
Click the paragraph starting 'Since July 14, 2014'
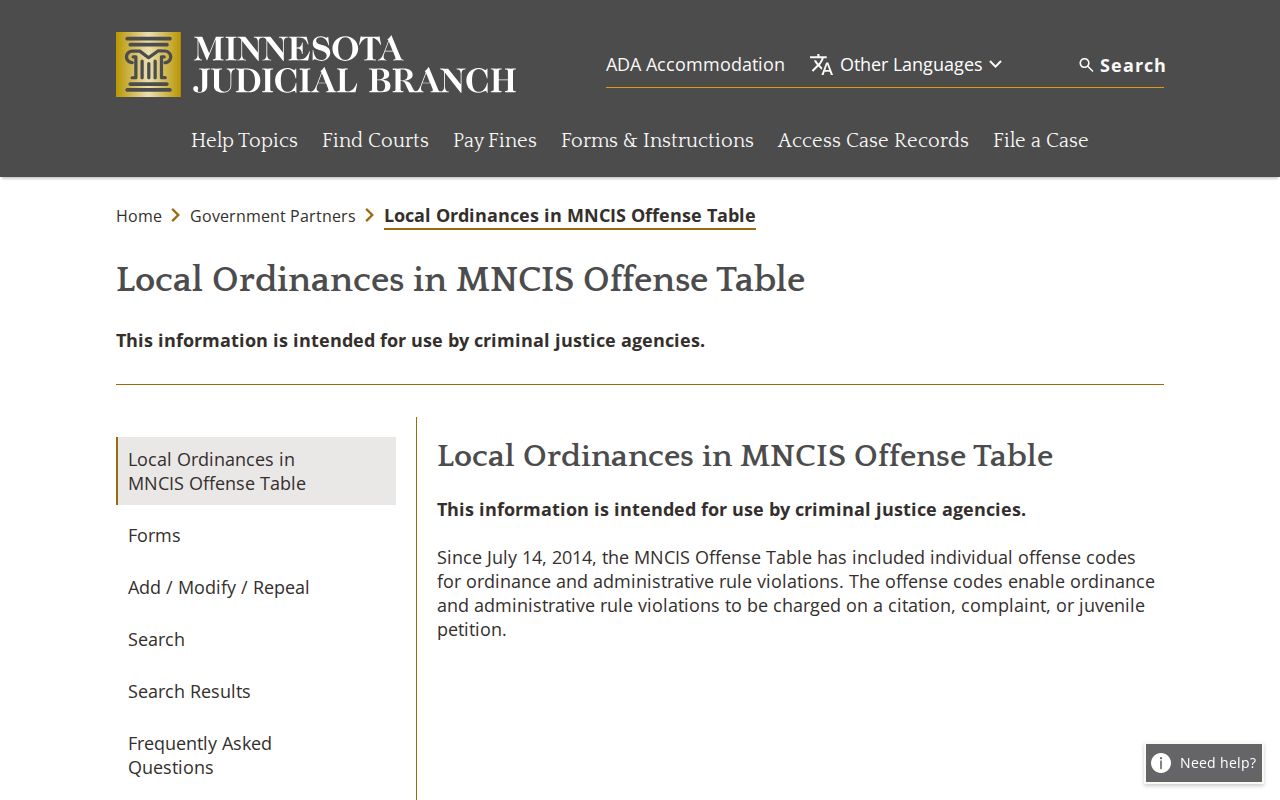pos(796,593)
